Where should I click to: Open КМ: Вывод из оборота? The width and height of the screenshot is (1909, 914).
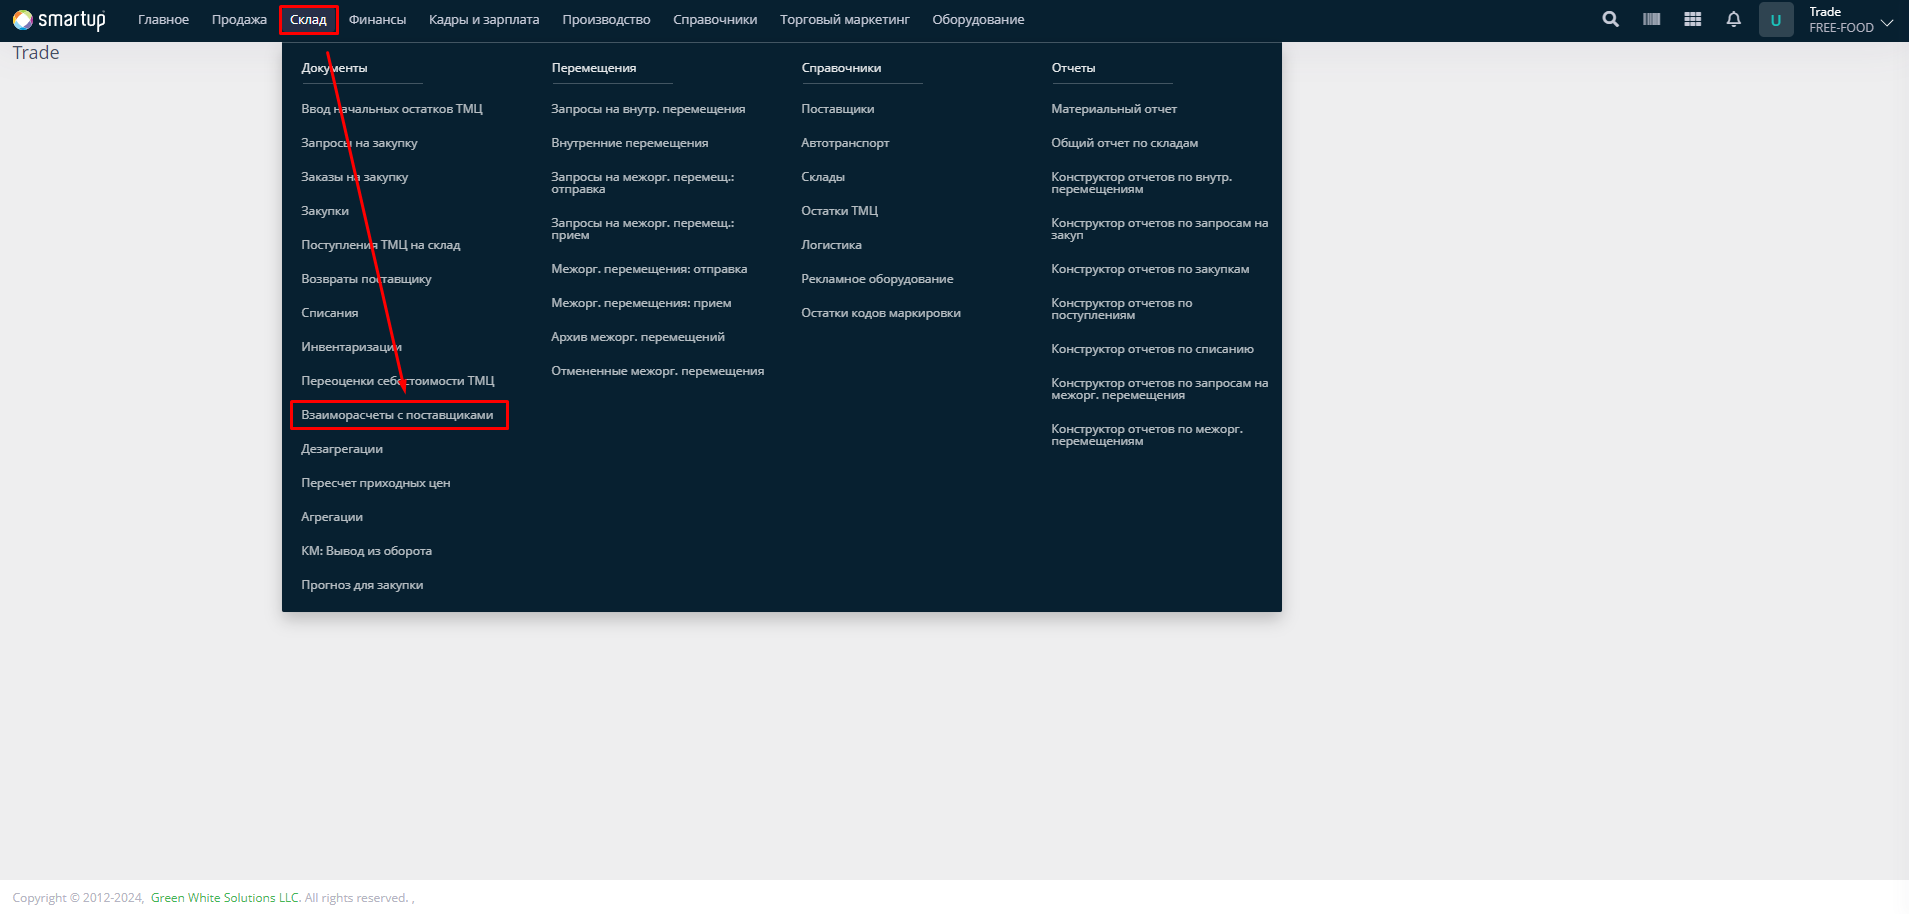click(366, 551)
